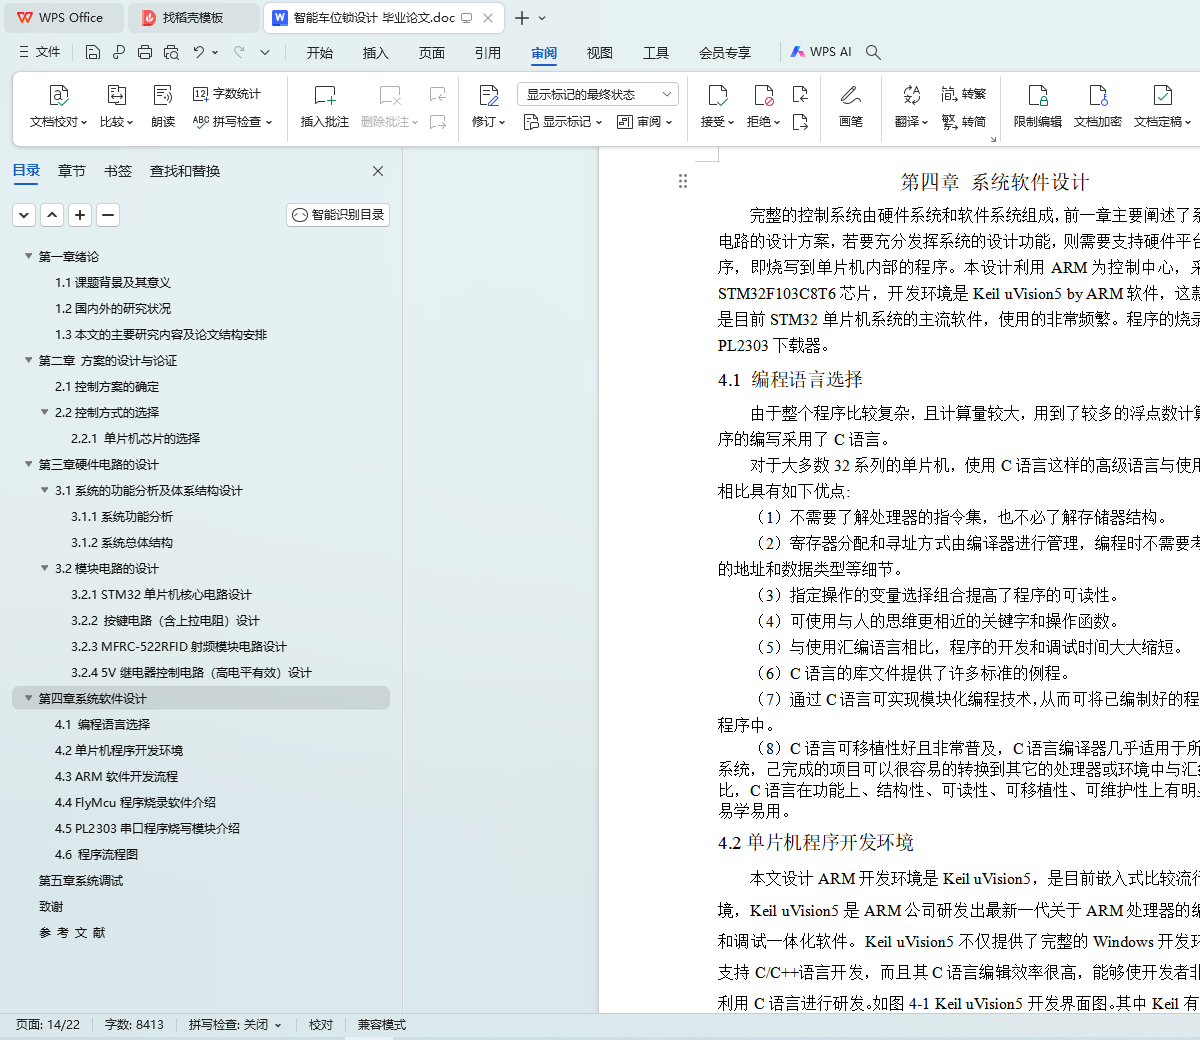
Task: Collapse 第四章系统软件设计 node
Action: [29, 698]
